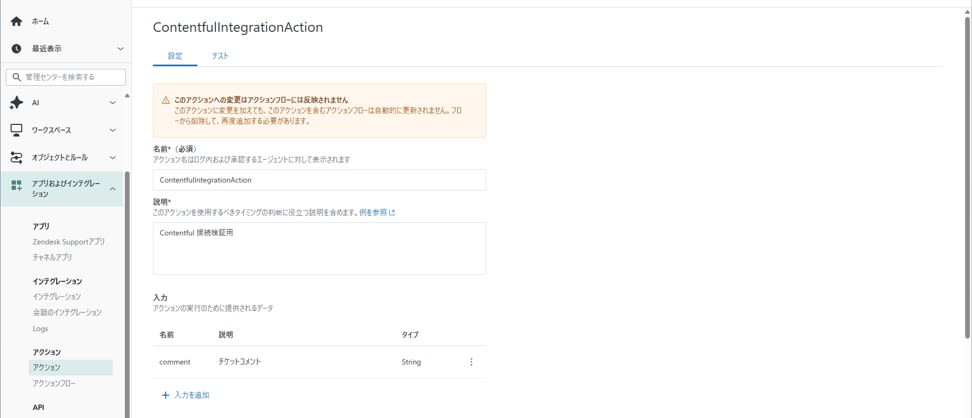Click the タイプ column header
Image resolution: width=972 pixels, height=418 pixels.
(x=410, y=335)
